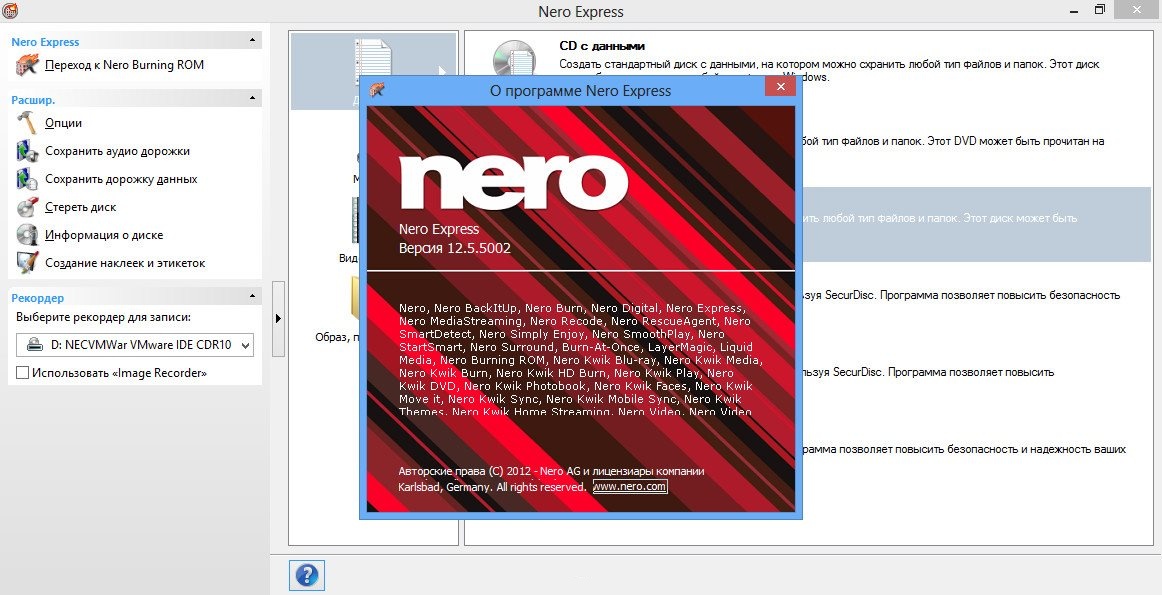Click the Nero Burning ROM switch icon
The height and width of the screenshot is (595, 1162).
pos(28,65)
